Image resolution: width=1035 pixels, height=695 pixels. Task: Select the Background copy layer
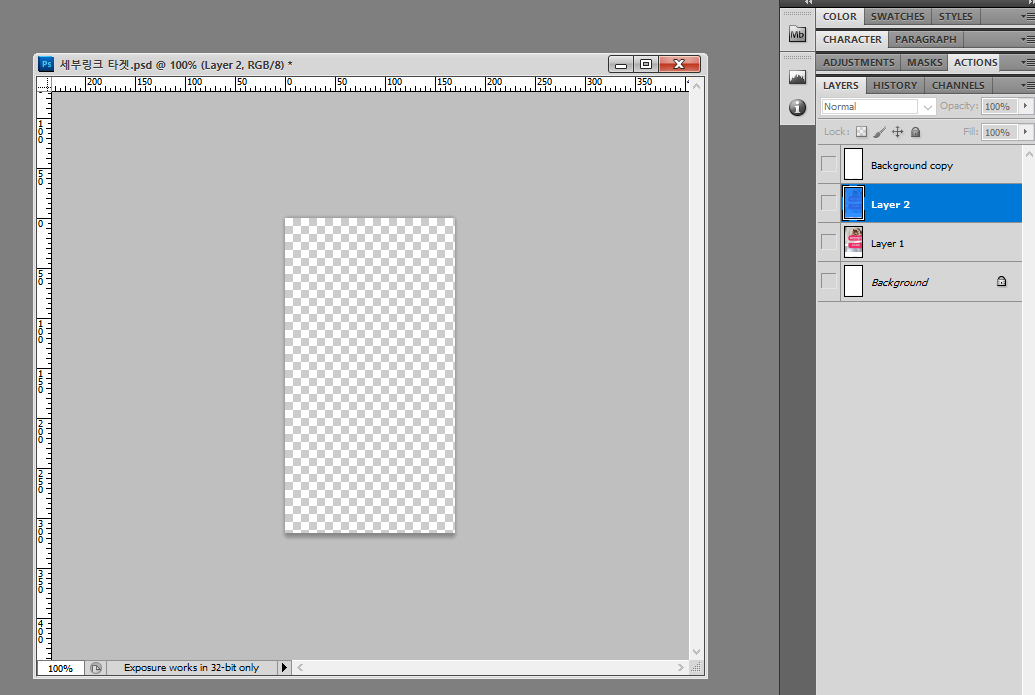click(919, 164)
